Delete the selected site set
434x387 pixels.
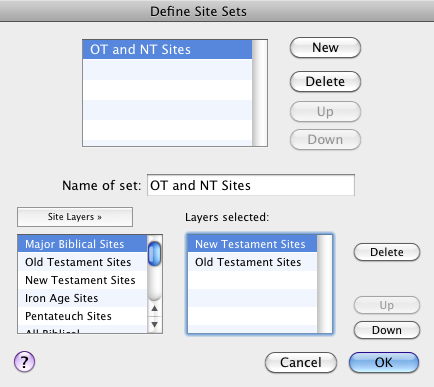coord(325,81)
